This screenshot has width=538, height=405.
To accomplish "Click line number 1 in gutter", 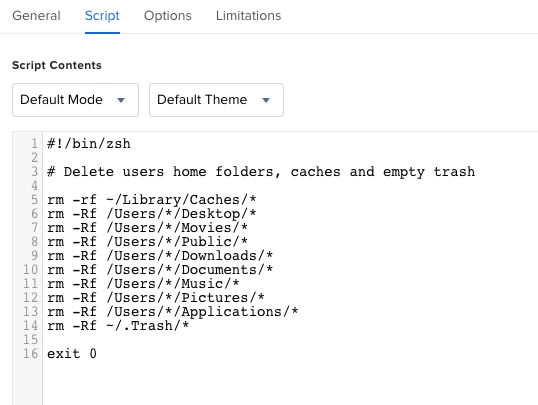I will click(x=34, y=144).
